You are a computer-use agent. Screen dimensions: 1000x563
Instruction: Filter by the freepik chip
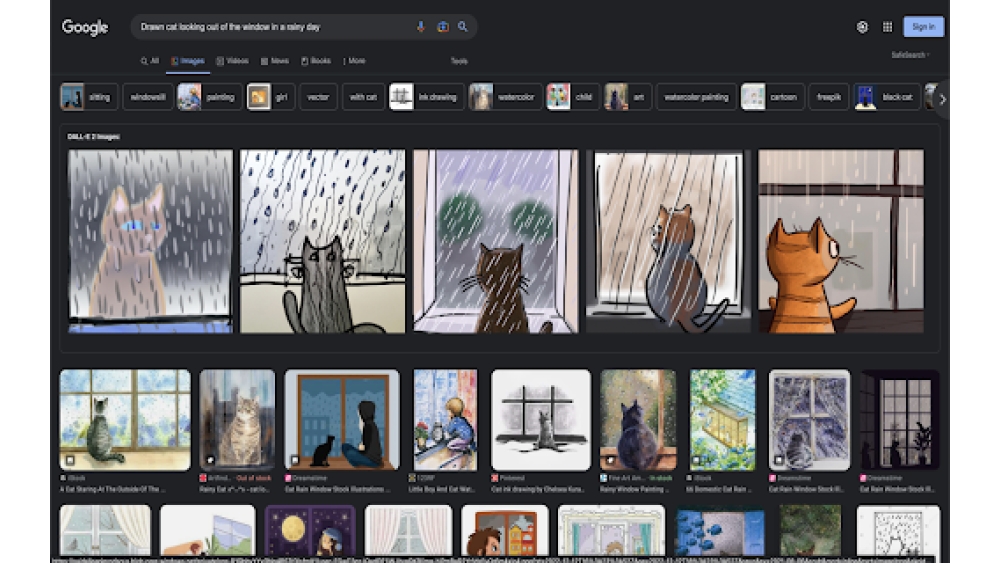pyautogui.click(x=828, y=97)
